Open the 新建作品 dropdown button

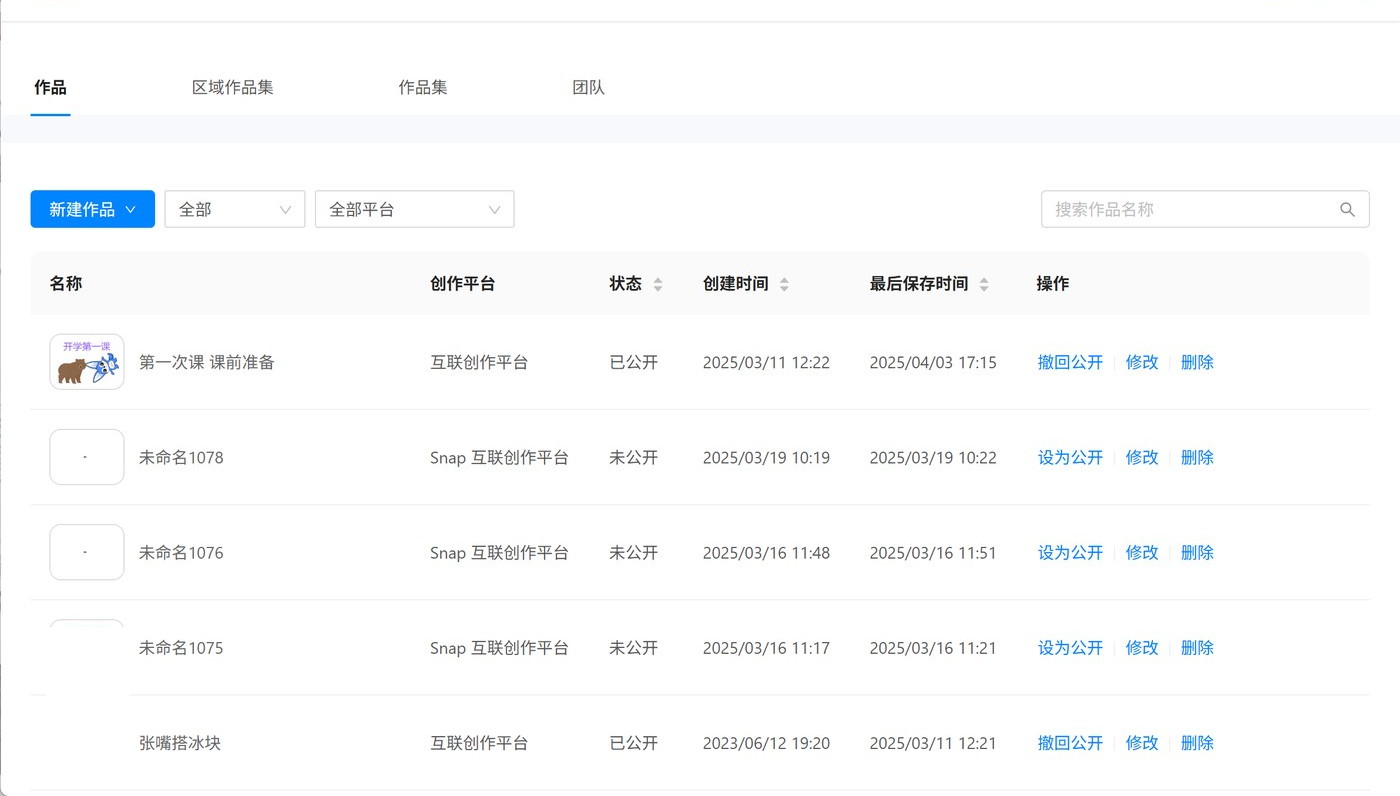(x=92, y=209)
